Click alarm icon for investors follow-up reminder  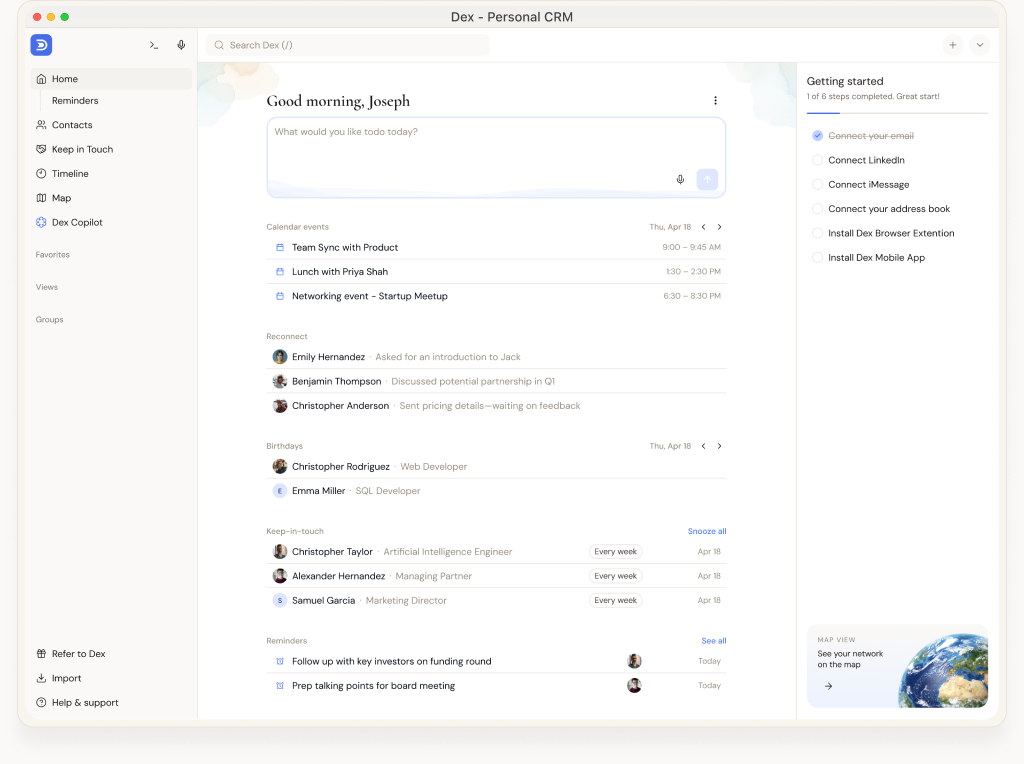pyautogui.click(x=280, y=661)
